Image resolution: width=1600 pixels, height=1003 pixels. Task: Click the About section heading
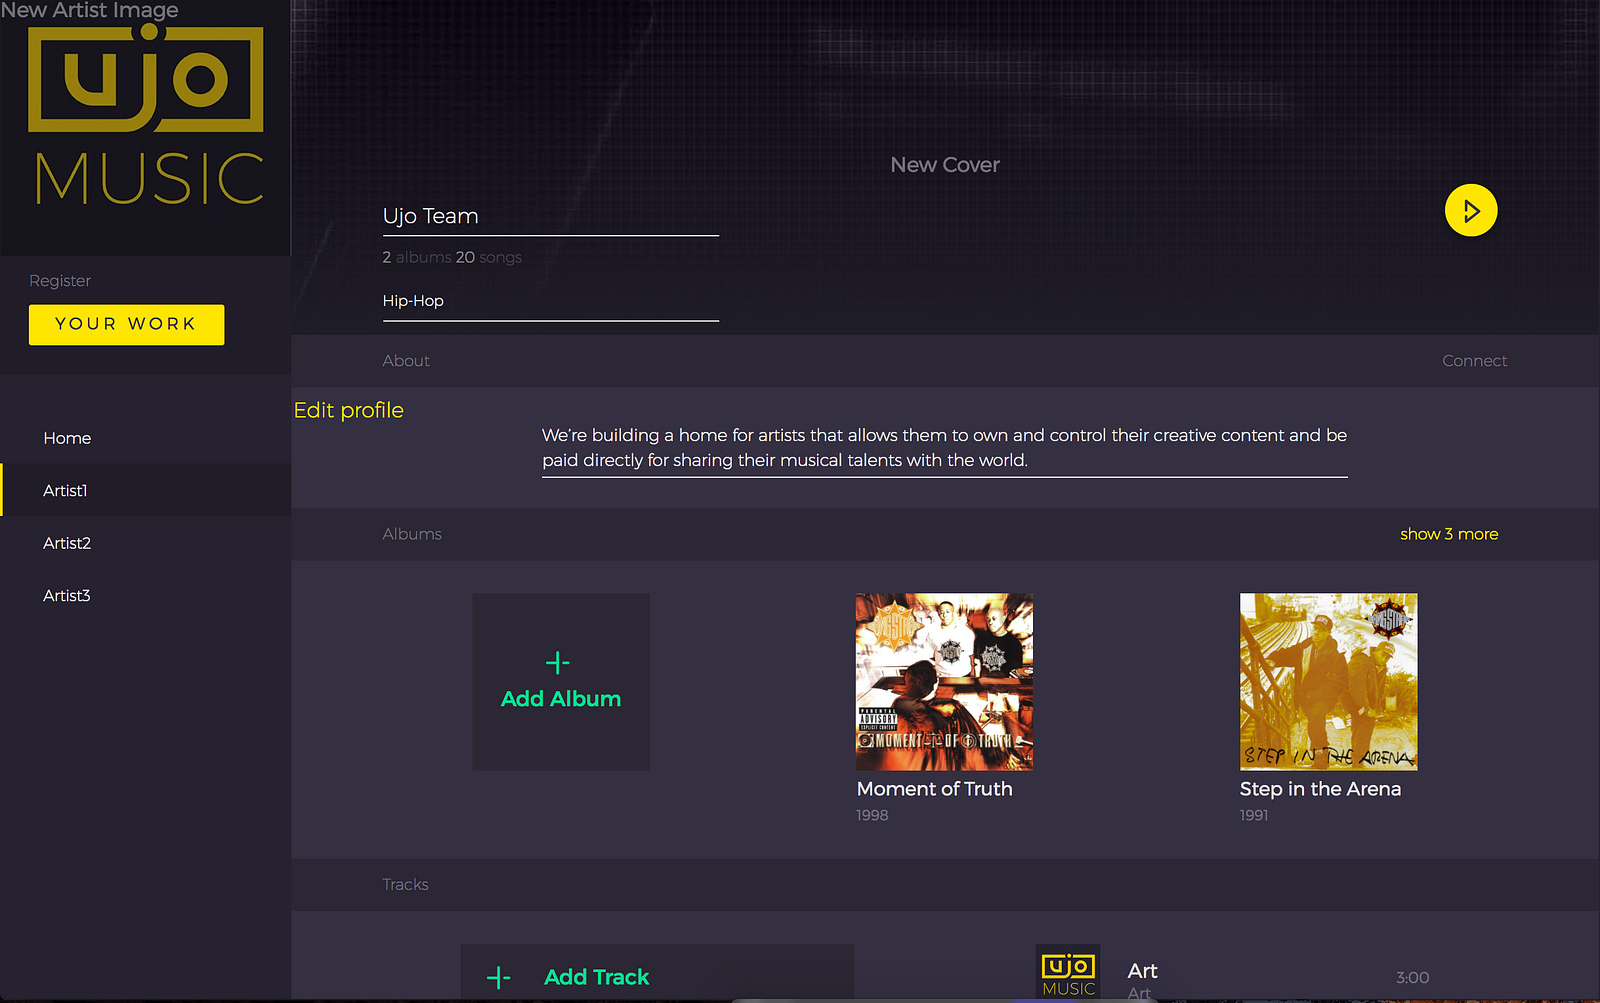point(406,361)
